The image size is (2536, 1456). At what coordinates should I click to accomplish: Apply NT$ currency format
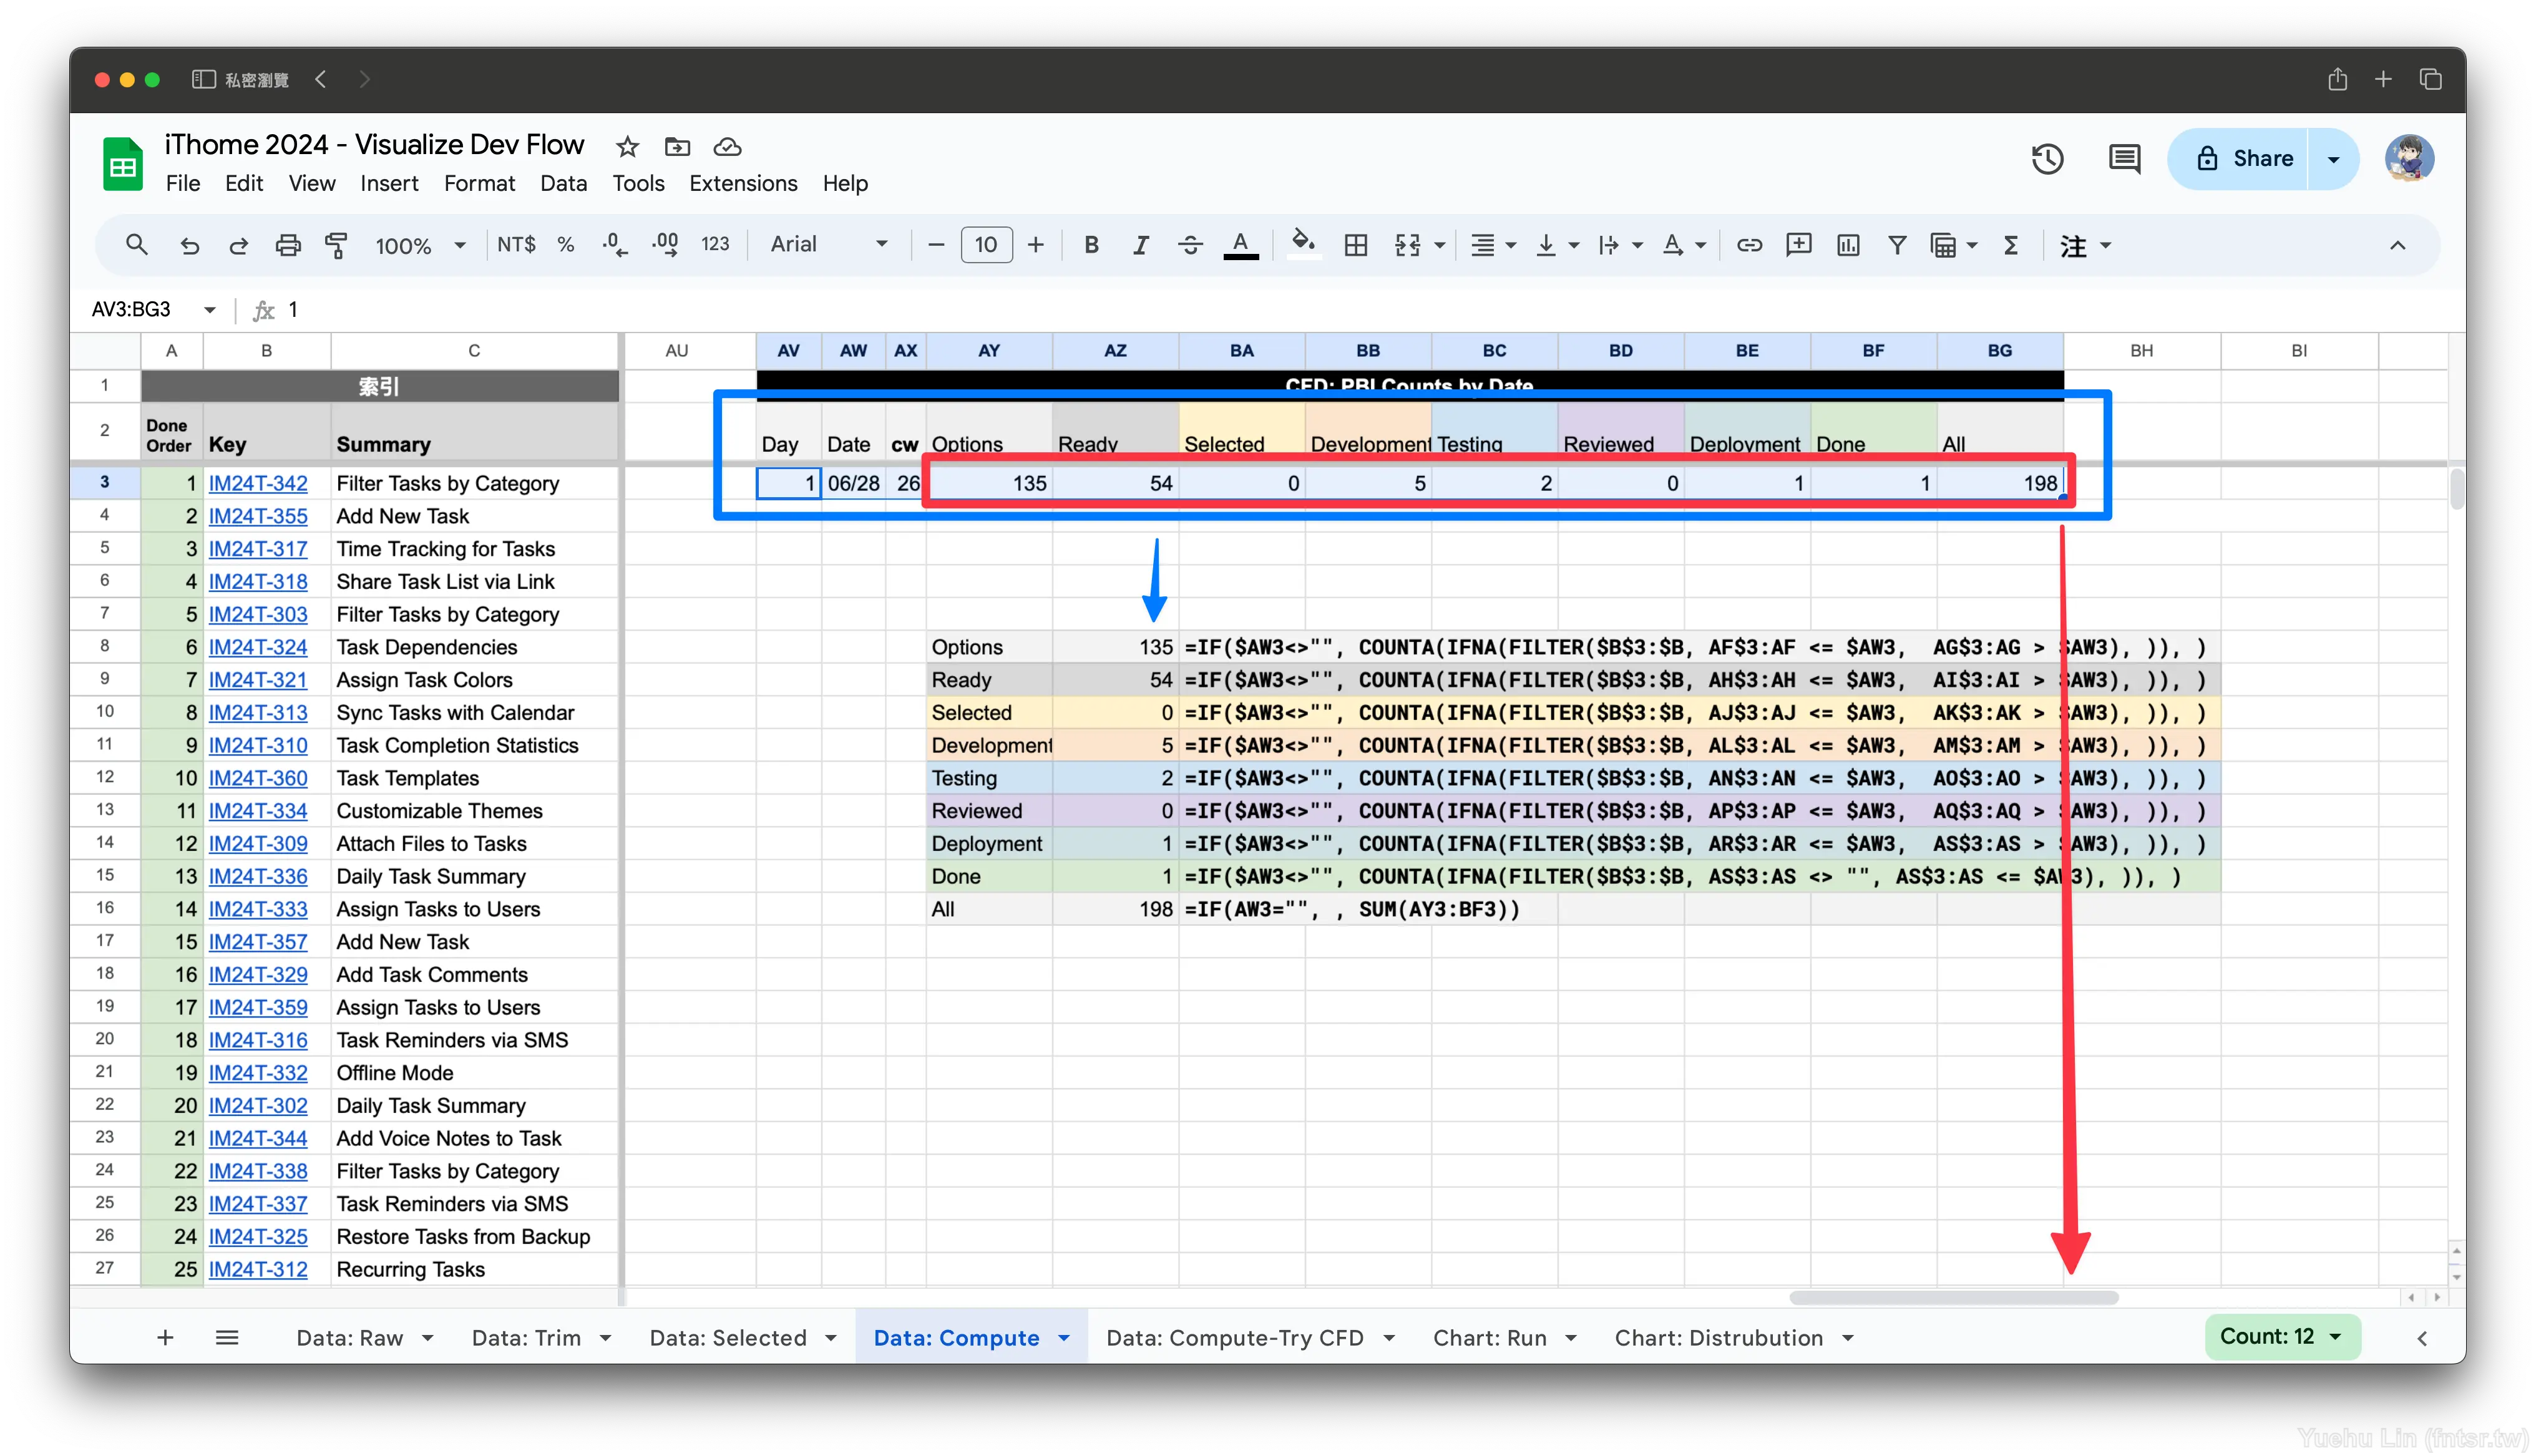516,245
